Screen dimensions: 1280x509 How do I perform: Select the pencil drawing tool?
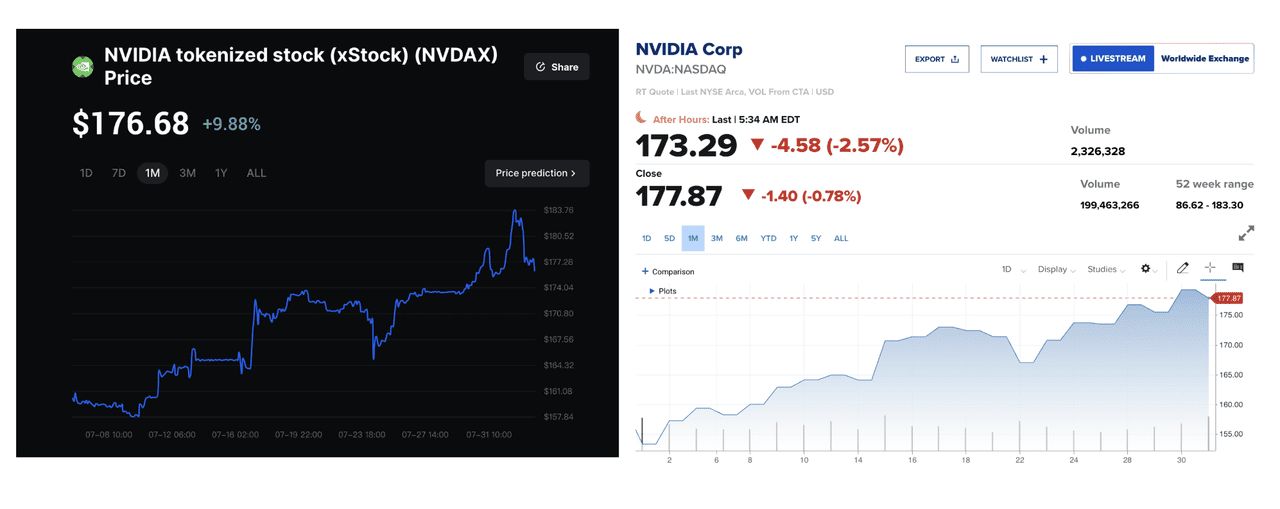[x=1183, y=268]
